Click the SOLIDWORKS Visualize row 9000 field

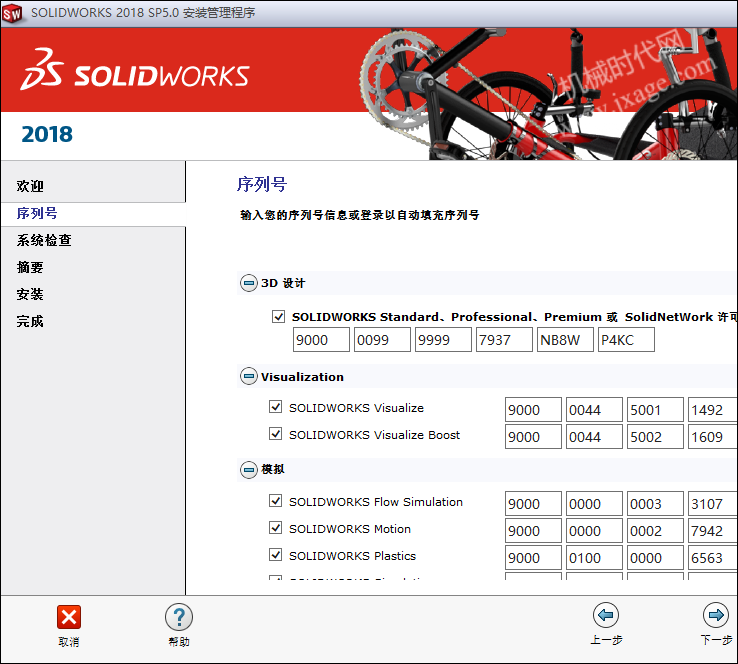[533, 409]
